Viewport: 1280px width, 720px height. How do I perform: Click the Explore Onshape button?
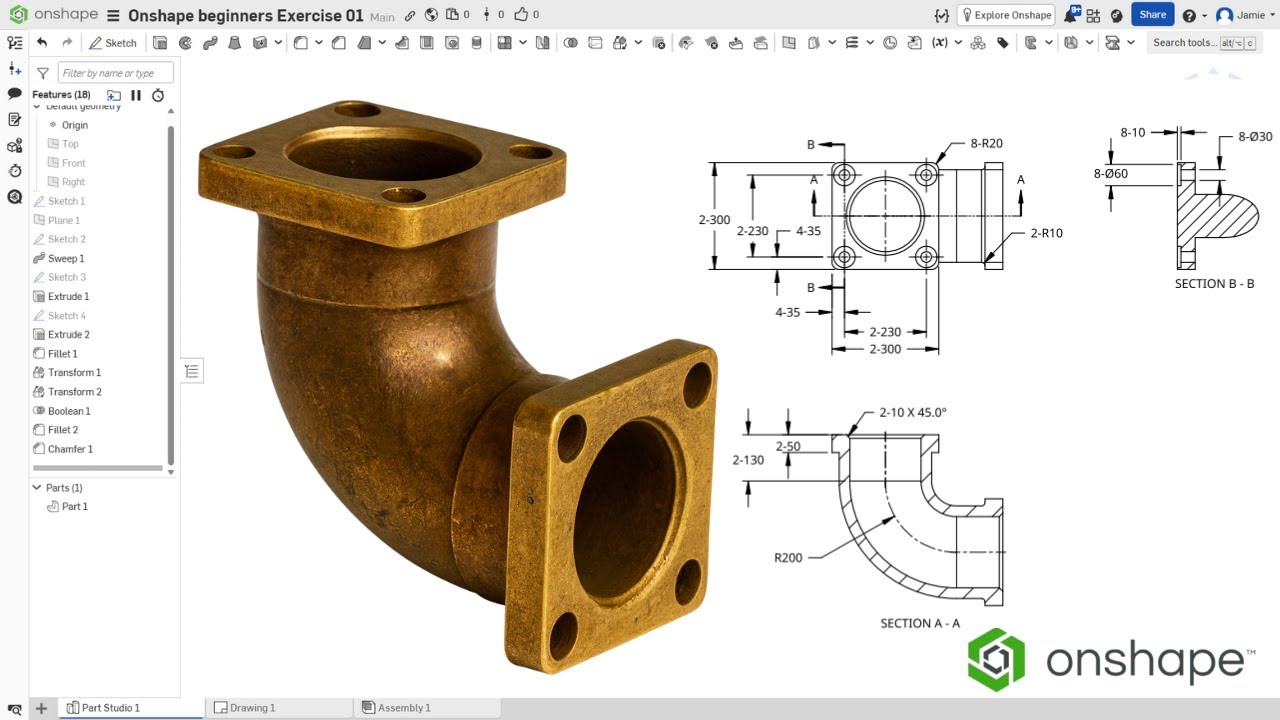pyautogui.click(x=1007, y=15)
